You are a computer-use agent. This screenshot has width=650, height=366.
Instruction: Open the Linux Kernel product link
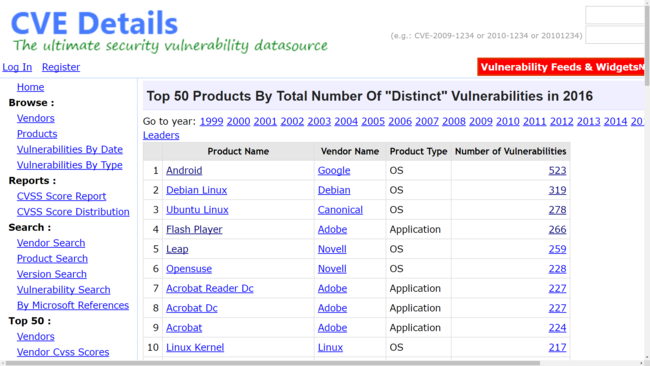coord(195,347)
